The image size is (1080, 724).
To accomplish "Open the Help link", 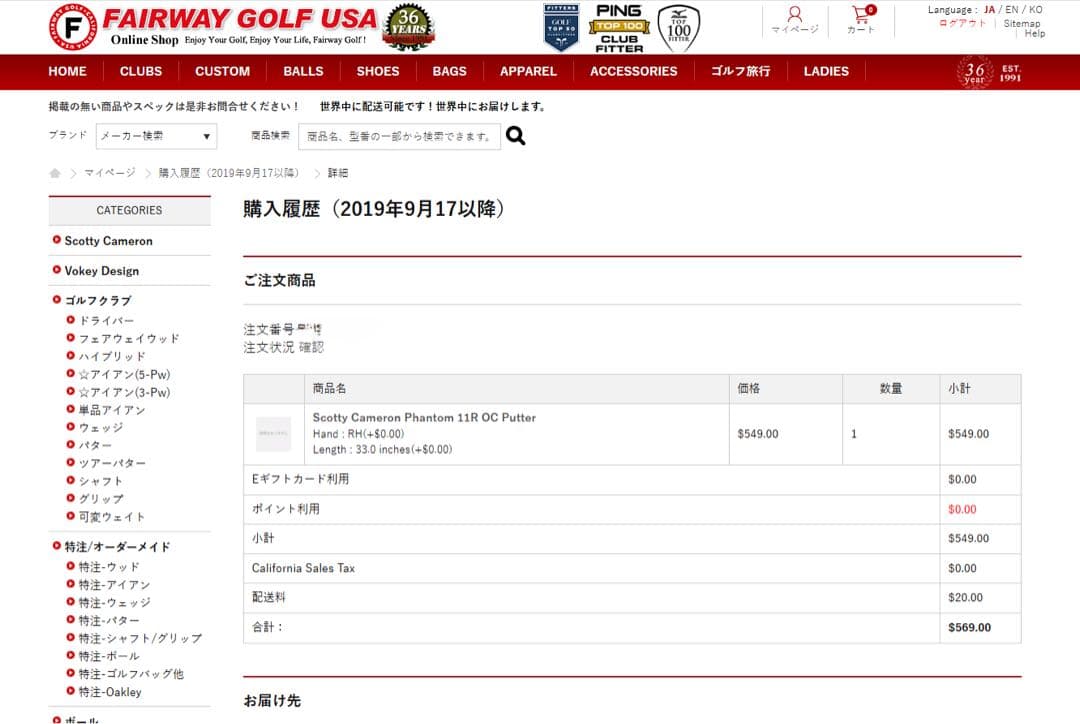I will [1035, 33].
